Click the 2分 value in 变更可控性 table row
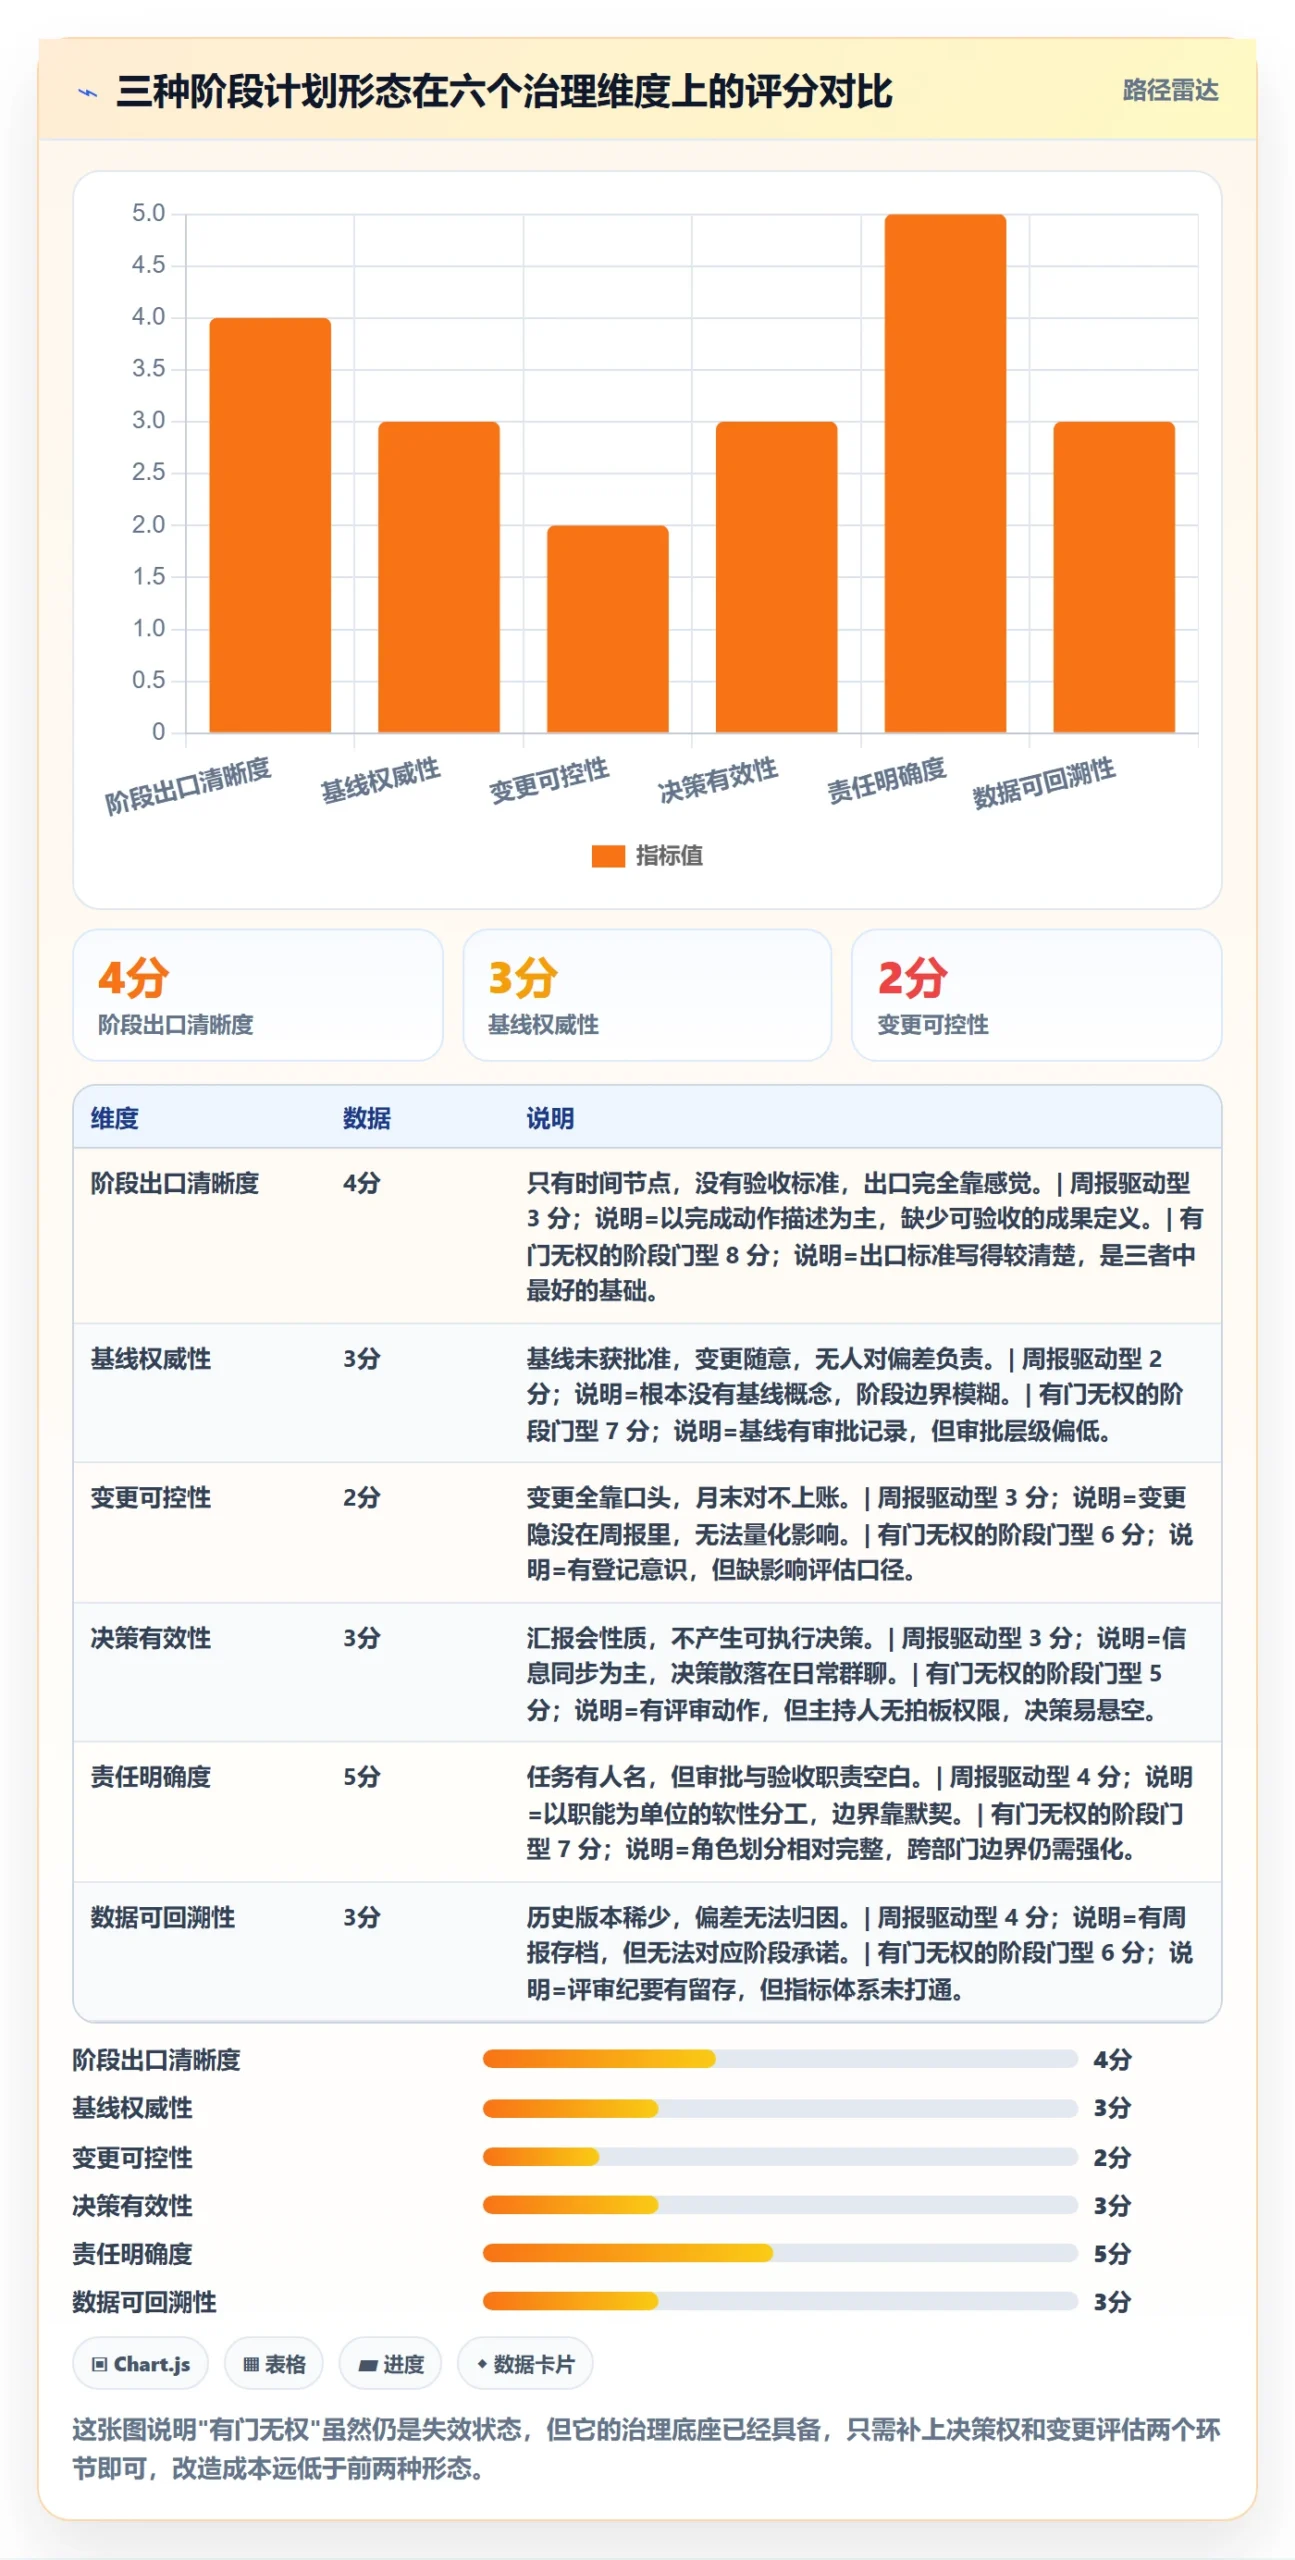 (x=361, y=1497)
